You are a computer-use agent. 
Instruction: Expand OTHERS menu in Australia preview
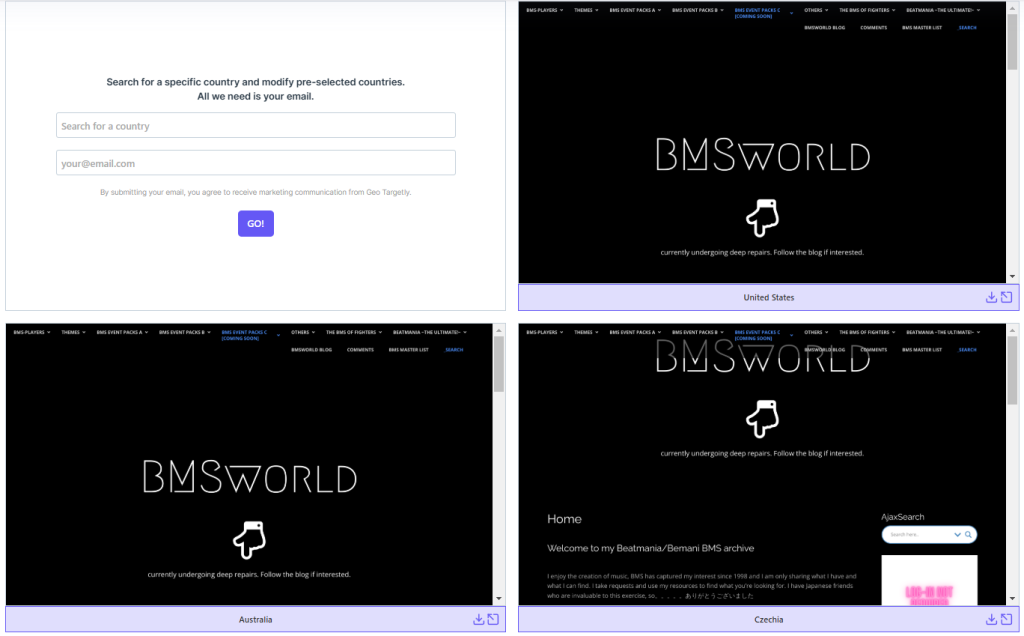pos(303,332)
